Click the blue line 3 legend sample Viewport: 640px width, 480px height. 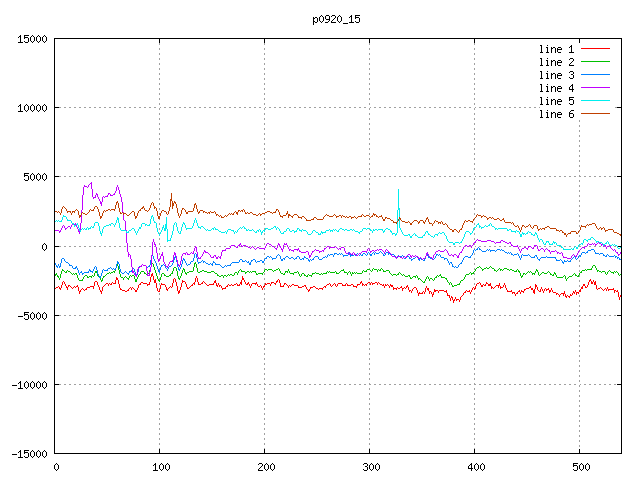point(595,75)
